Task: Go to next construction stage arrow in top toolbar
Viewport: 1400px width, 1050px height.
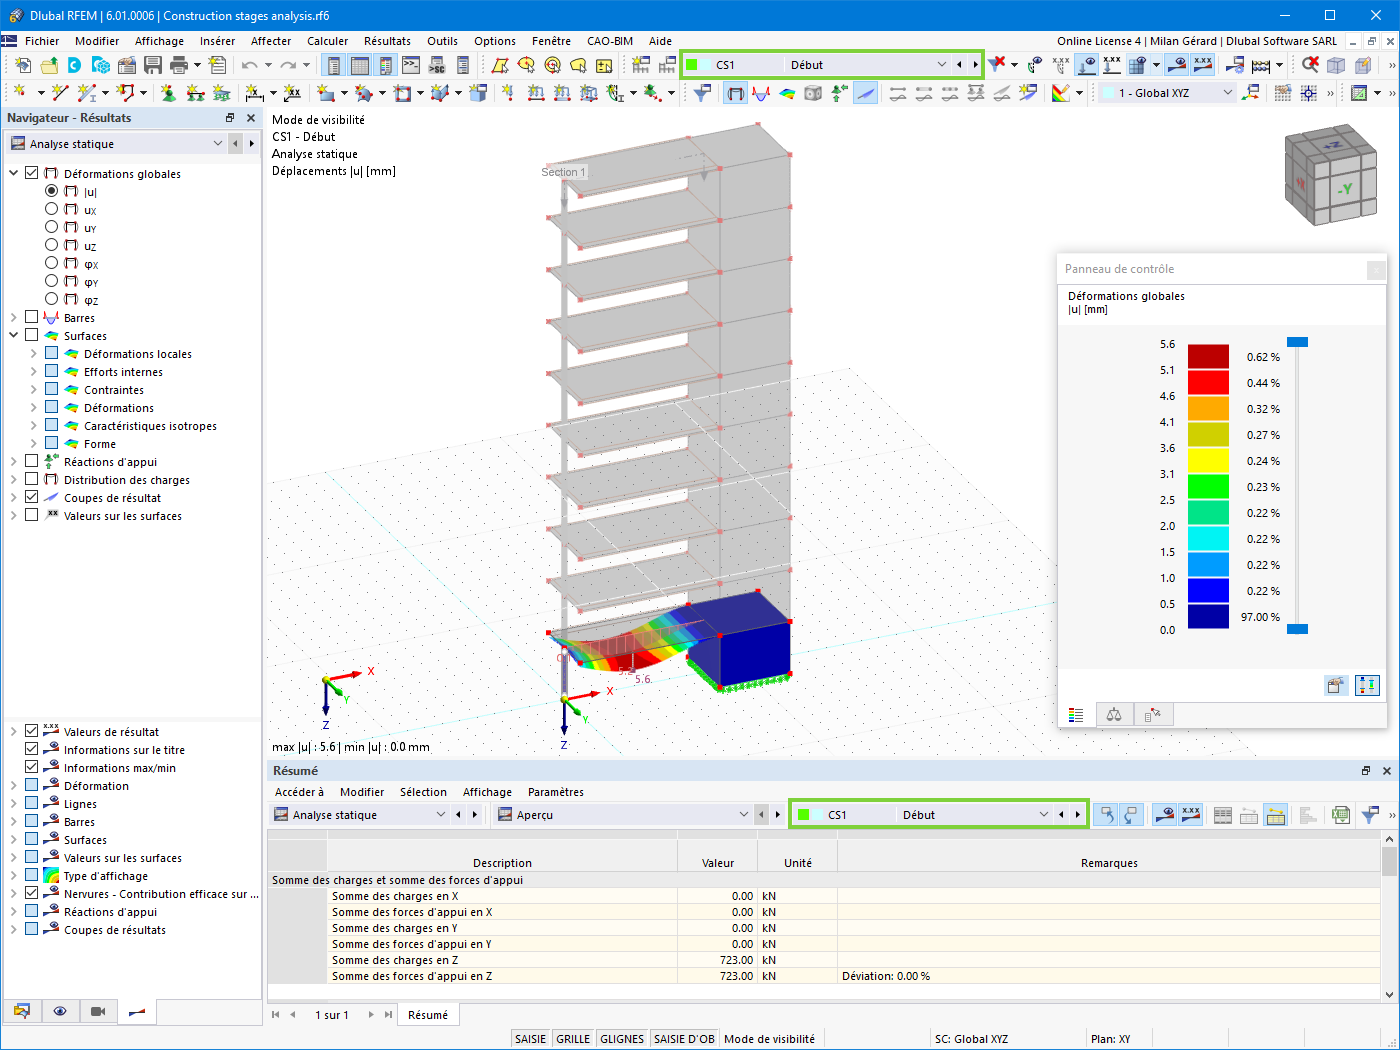Action: [975, 65]
